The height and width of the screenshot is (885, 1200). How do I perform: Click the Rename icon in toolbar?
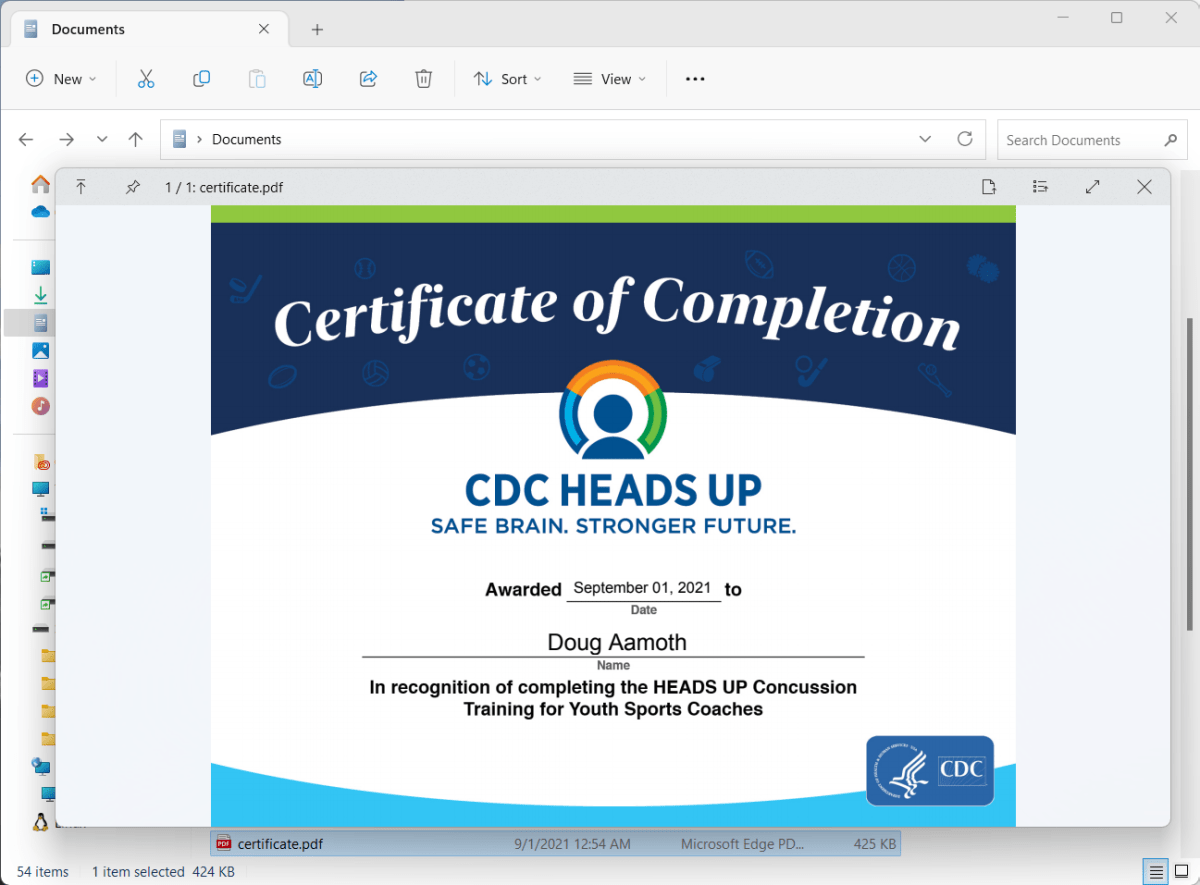tap(312, 79)
